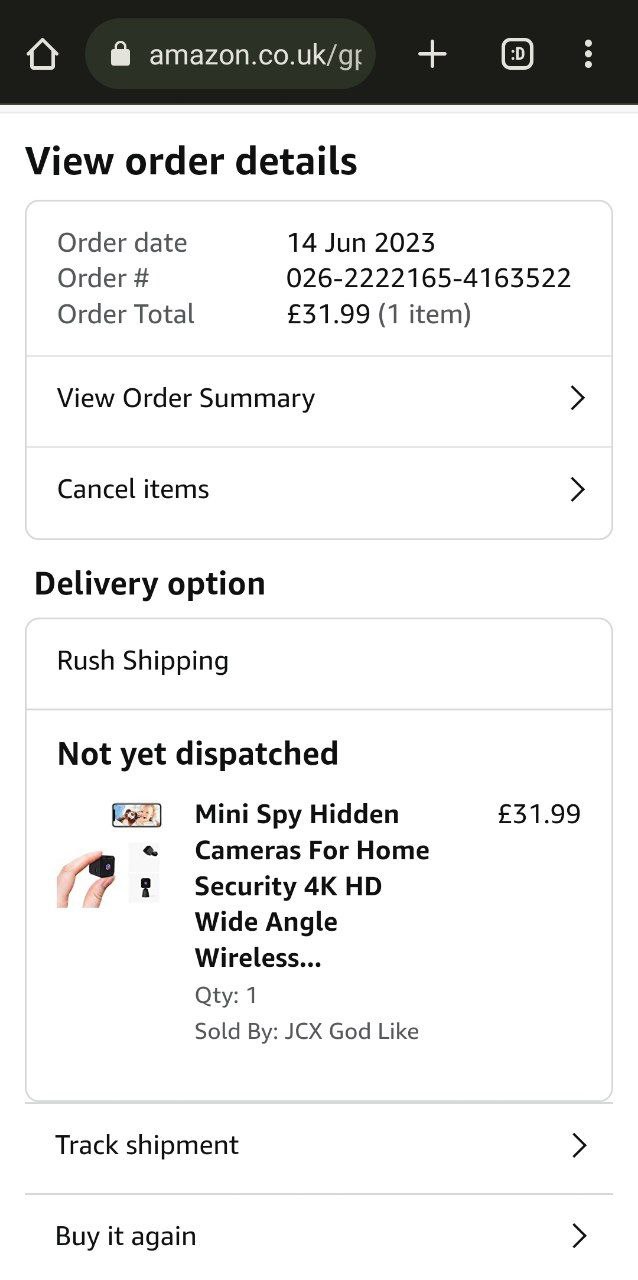
Task: Tap the Cancel items chevron arrow
Action: click(x=577, y=490)
